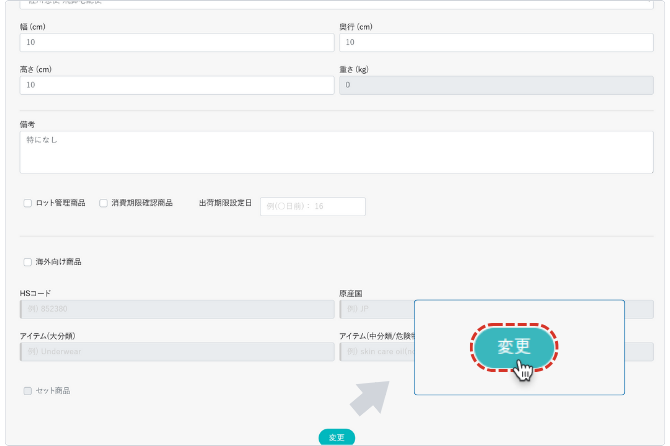Screen dimensions: 670x446
Task: Click the 高さ (cm) label text
Action: (35, 69)
